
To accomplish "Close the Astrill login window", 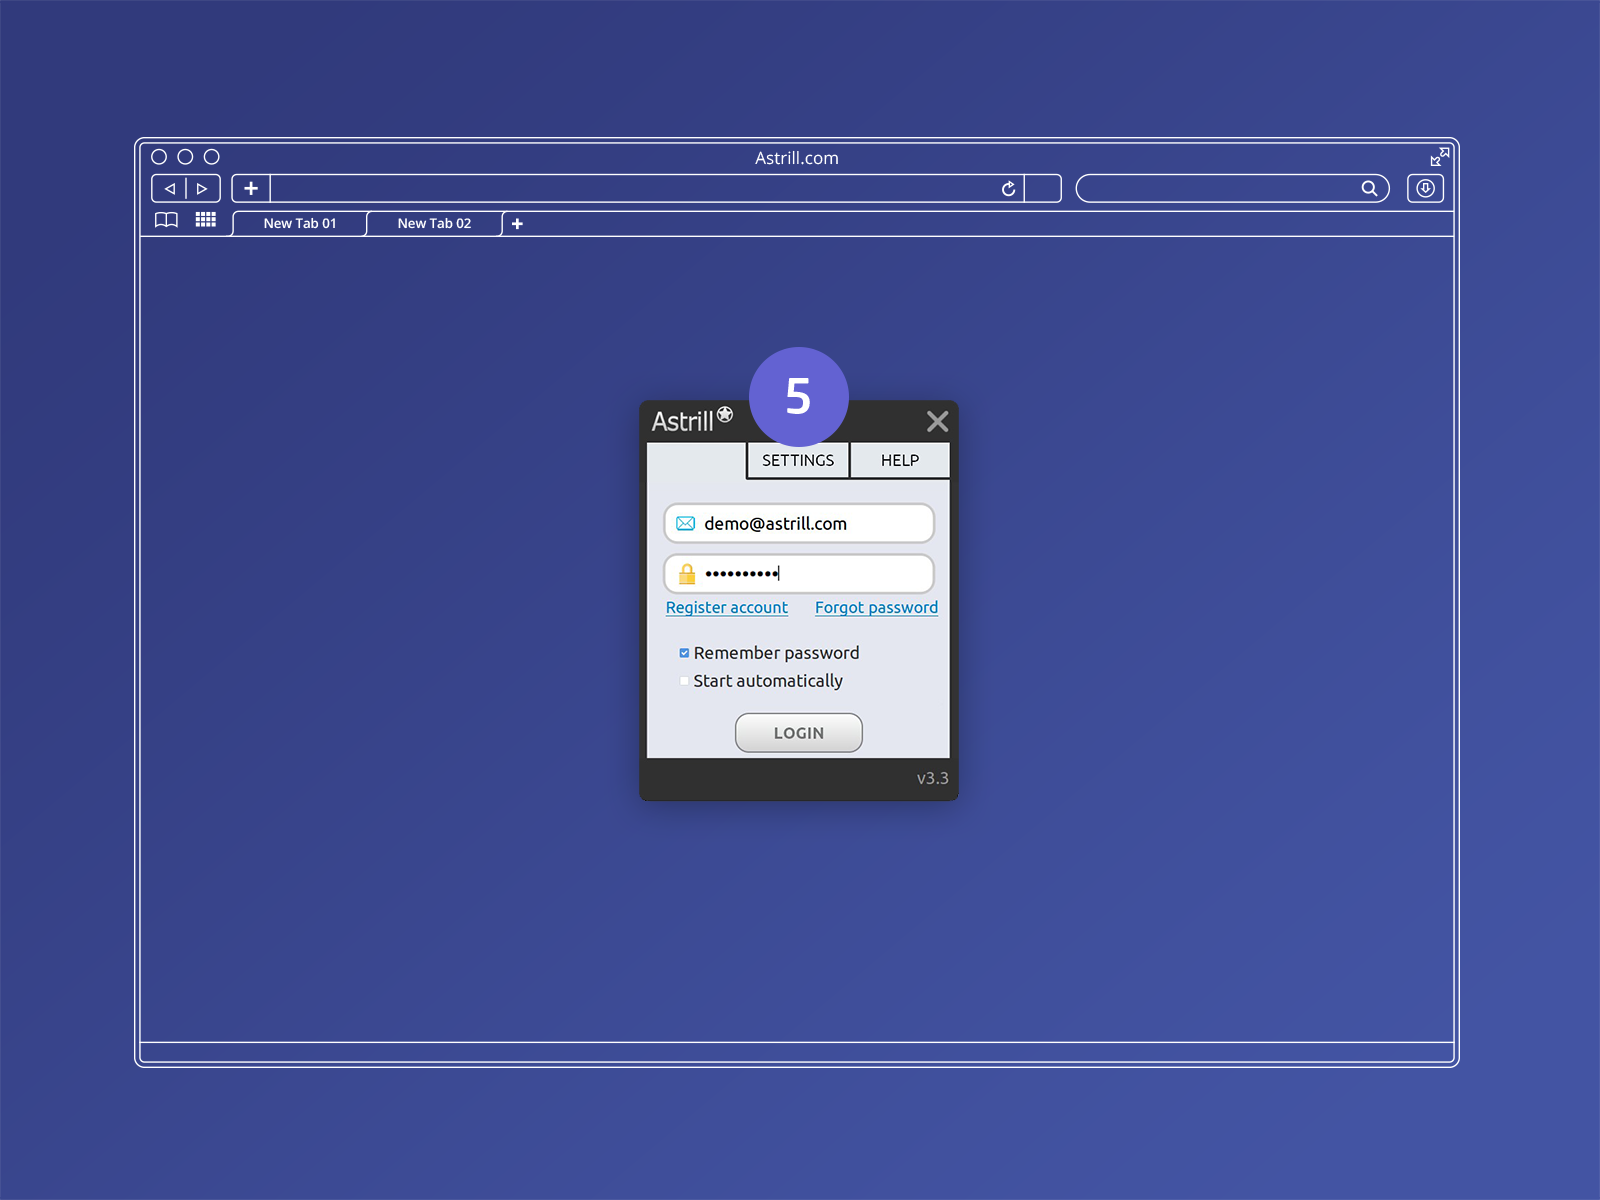I will pyautogui.click(x=937, y=421).
